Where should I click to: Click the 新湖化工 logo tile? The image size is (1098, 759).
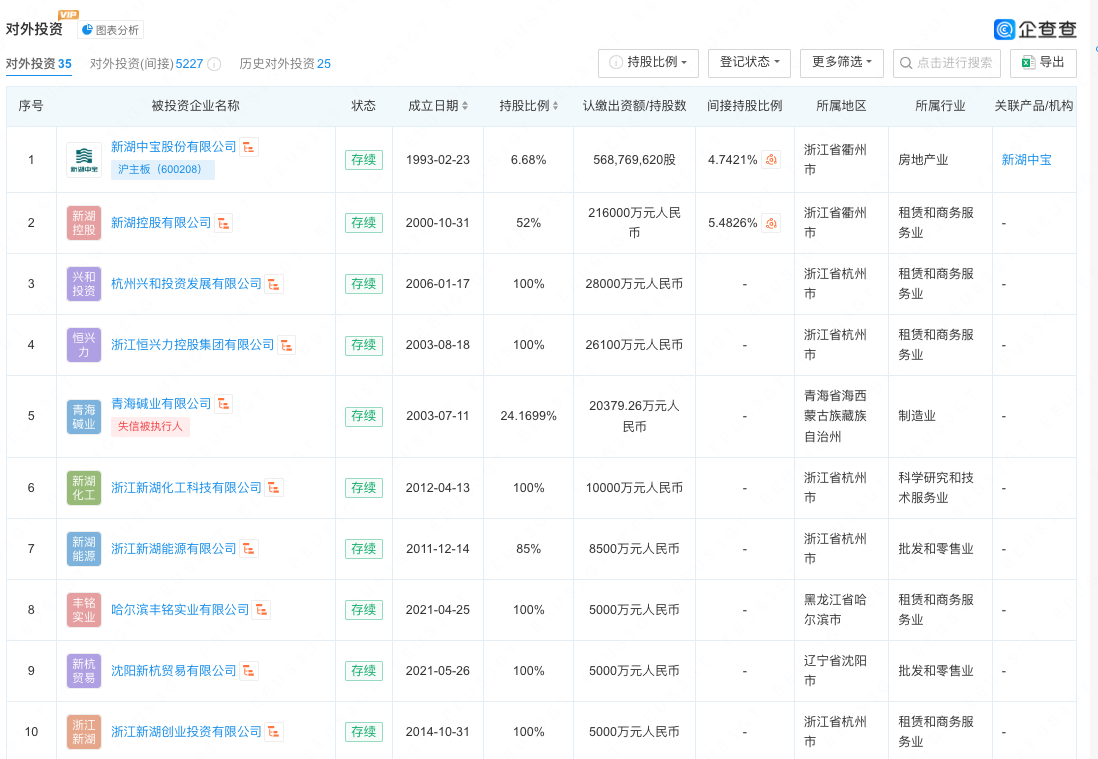(84, 488)
